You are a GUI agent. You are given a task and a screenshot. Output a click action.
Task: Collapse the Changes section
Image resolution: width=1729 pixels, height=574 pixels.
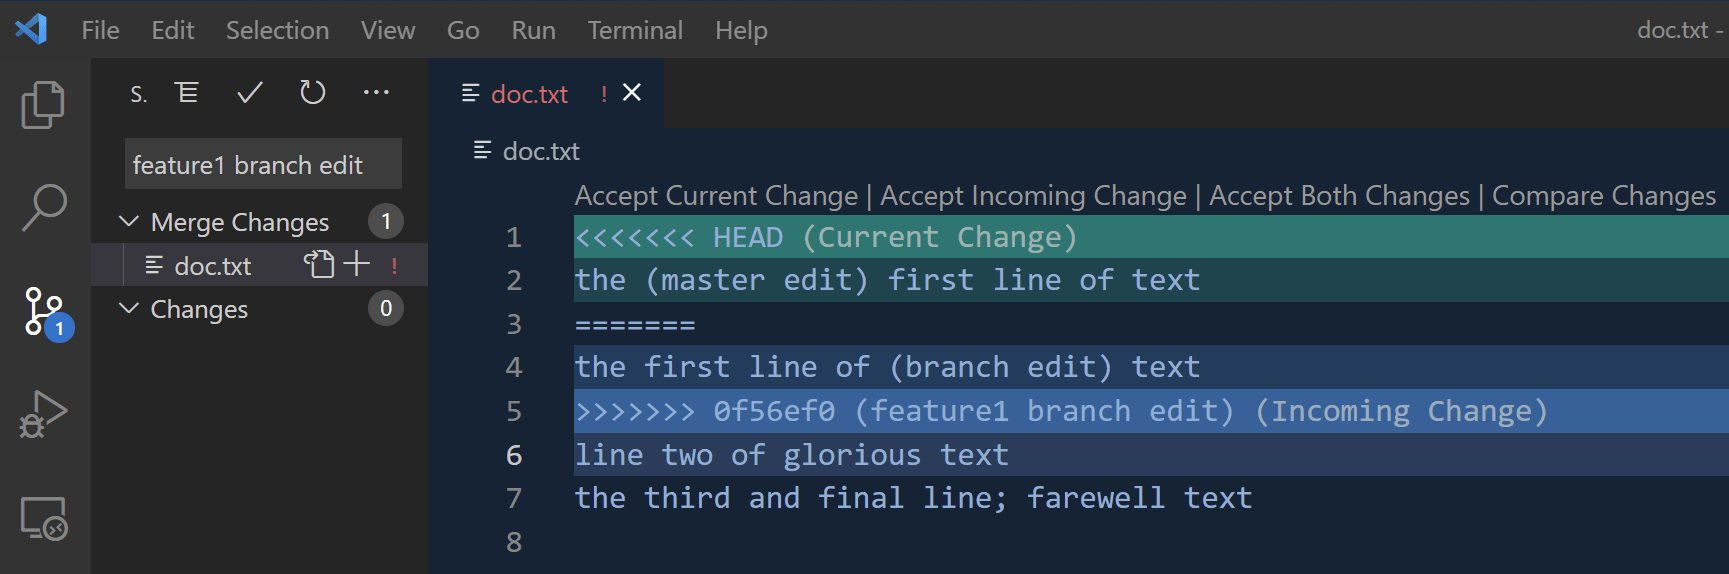128,308
